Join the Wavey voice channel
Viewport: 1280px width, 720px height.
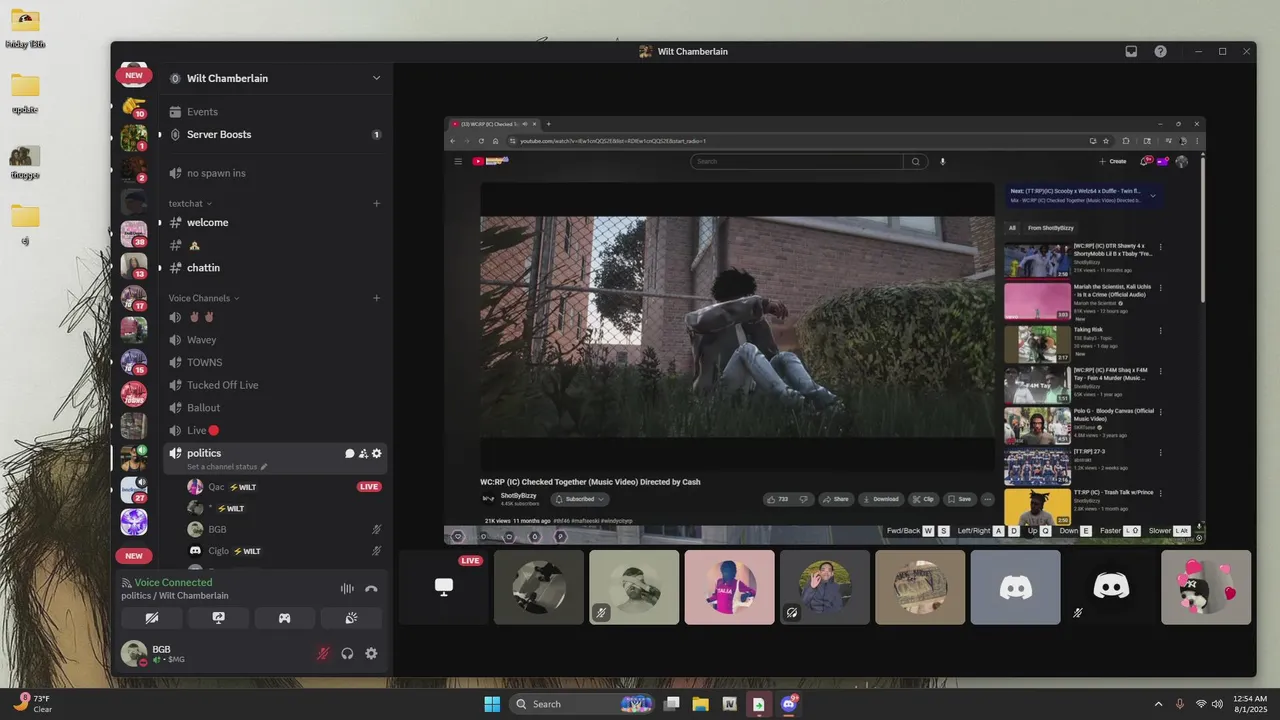[x=276, y=340]
